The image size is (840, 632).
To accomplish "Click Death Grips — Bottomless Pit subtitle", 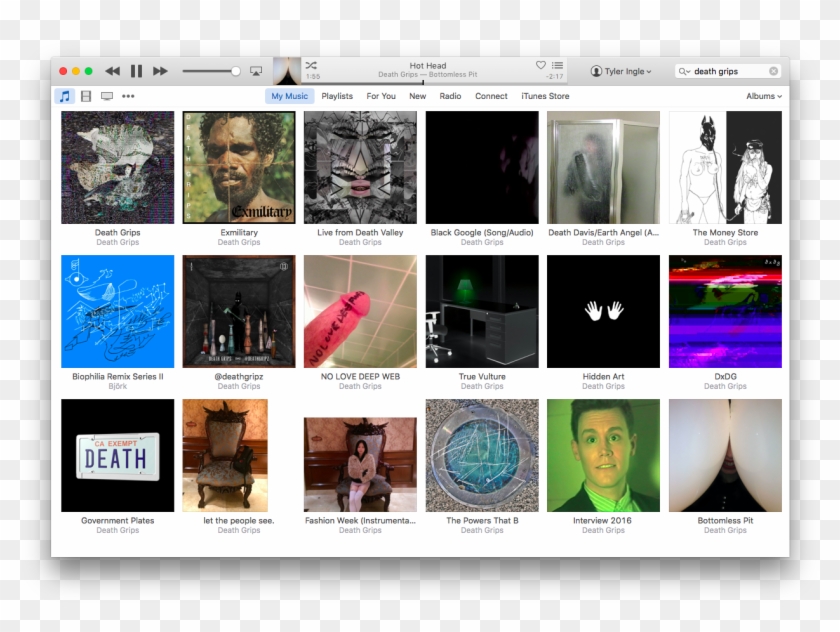I will pyautogui.click(x=428, y=74).
